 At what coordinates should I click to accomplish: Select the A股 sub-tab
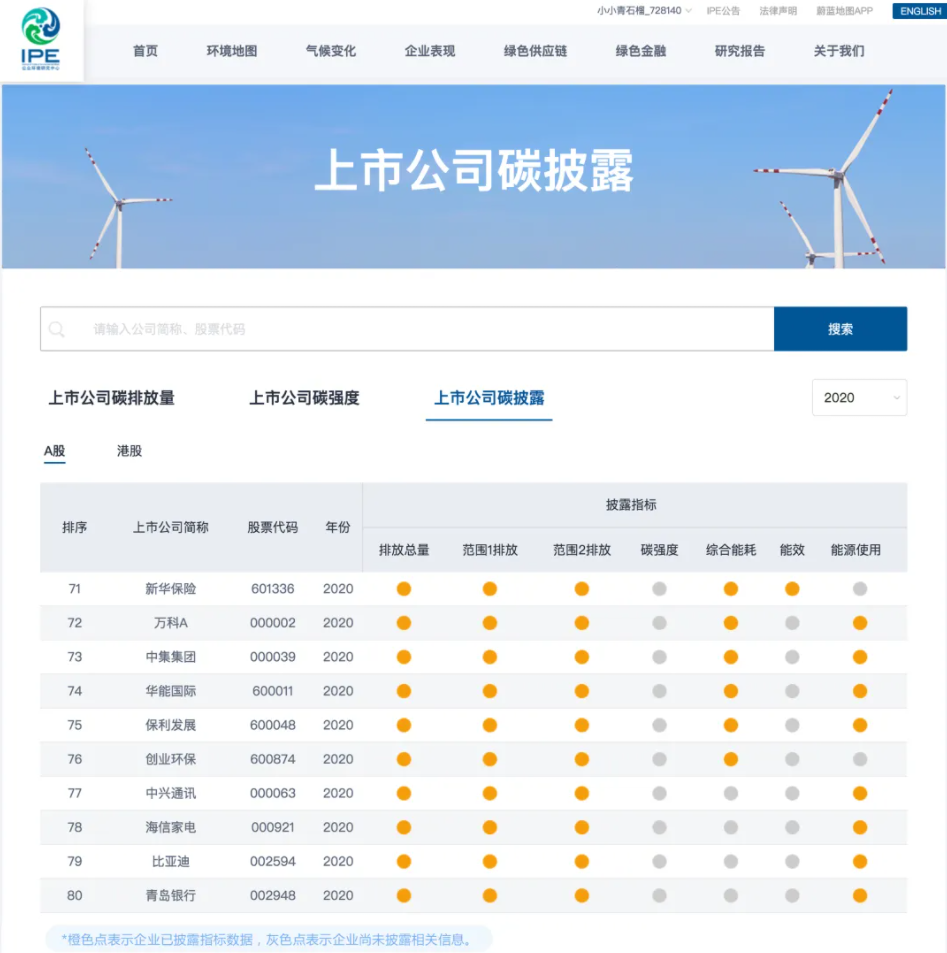pyautogui.click(x=54, y=451)
